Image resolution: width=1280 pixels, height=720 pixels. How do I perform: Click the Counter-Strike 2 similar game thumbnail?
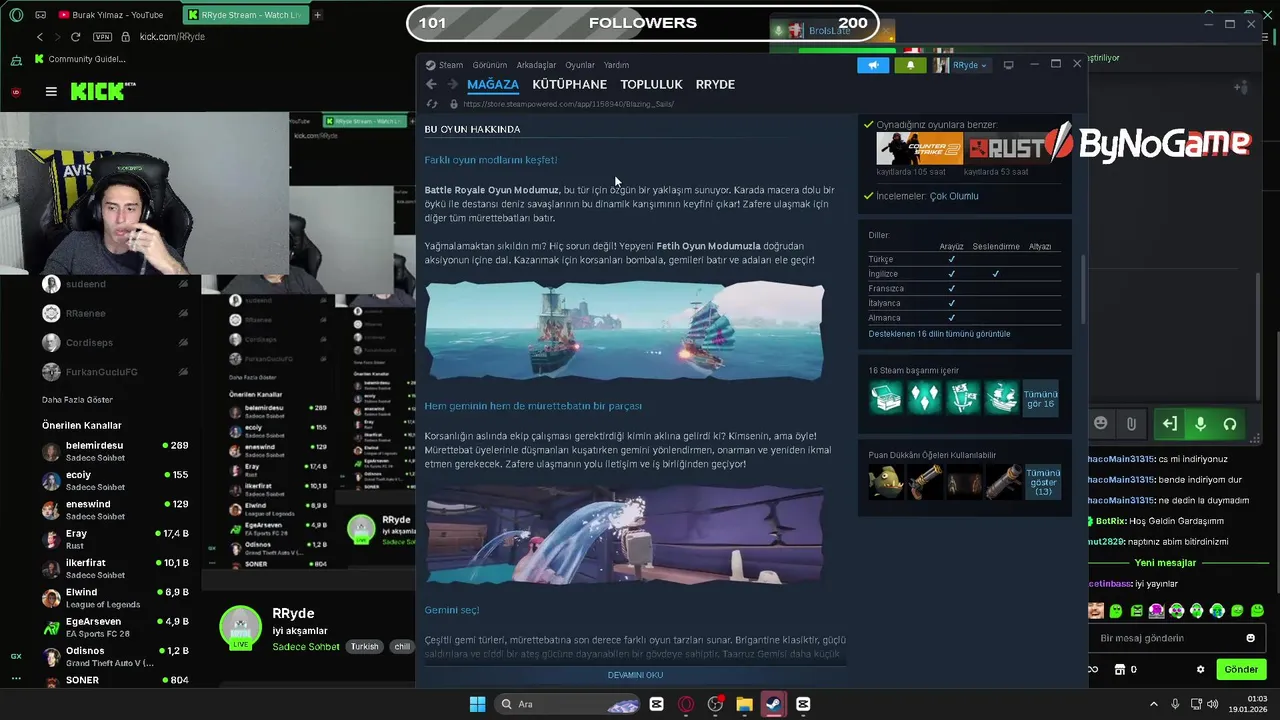919,149
